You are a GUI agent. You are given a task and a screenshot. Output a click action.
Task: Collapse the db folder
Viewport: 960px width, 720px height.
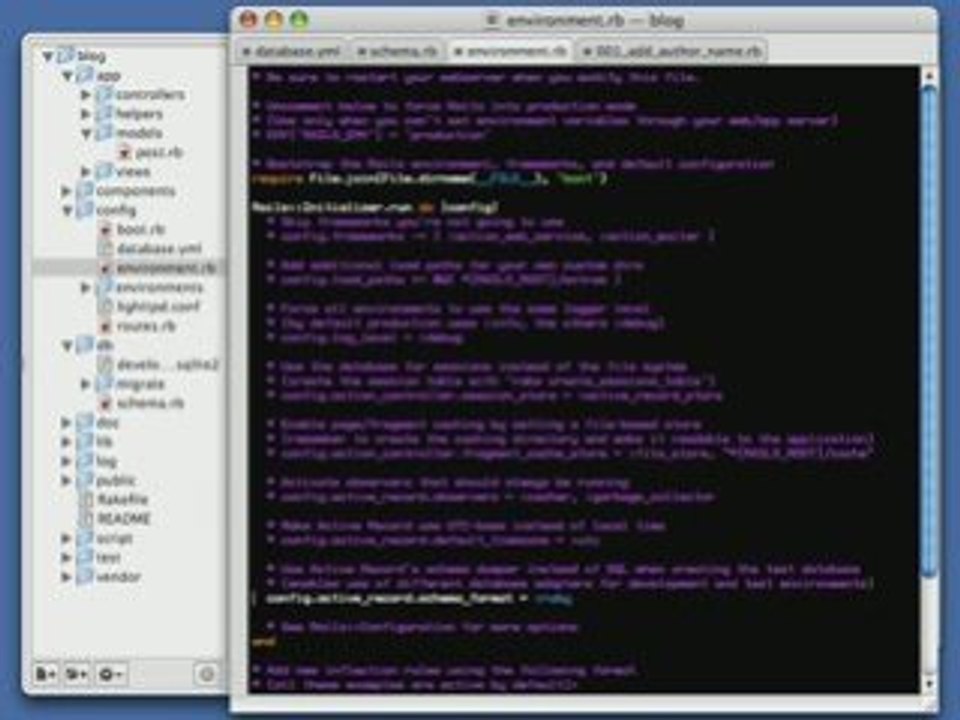[67, 346]
